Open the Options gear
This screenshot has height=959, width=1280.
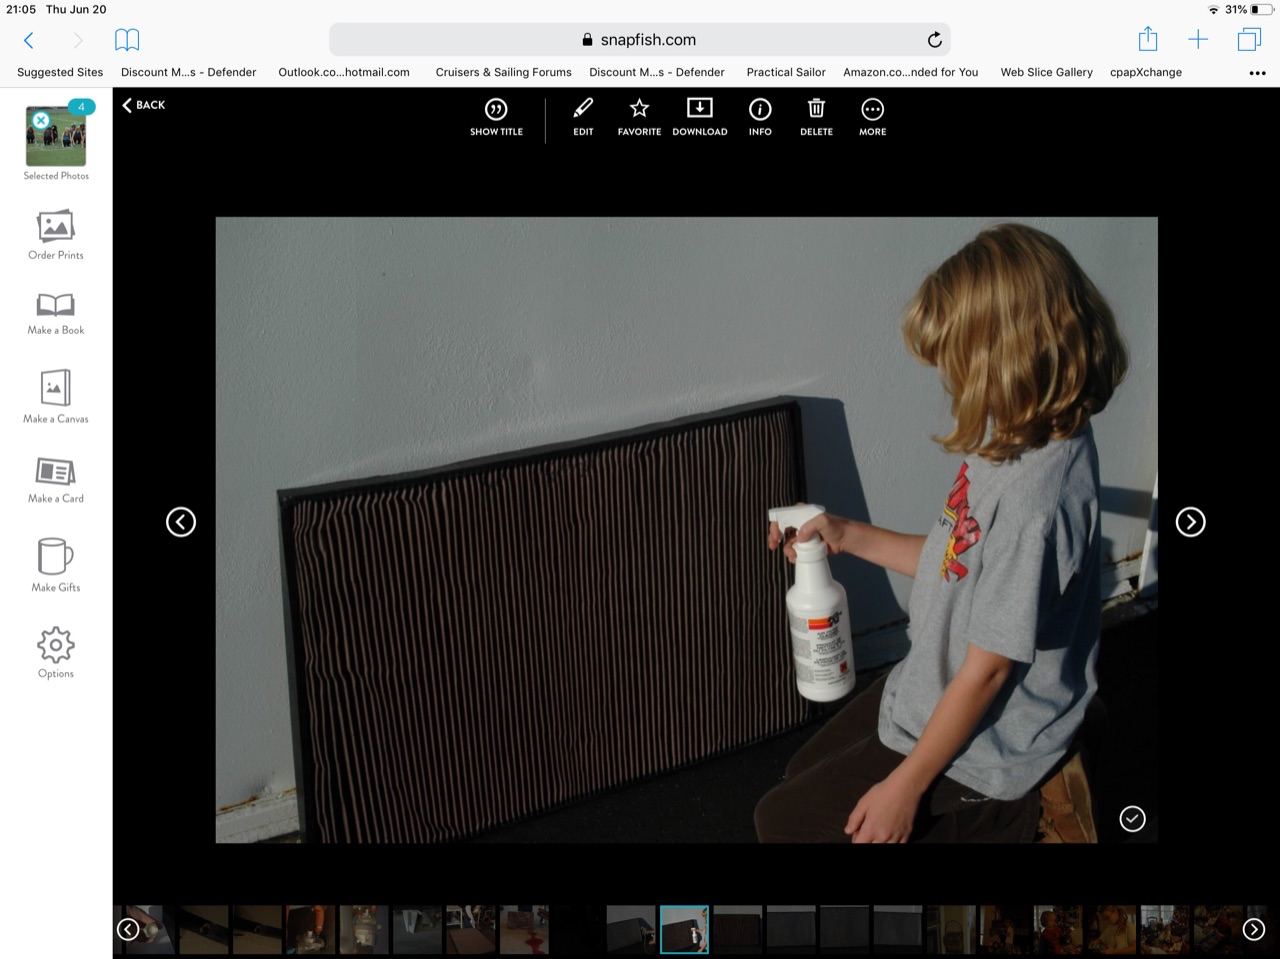click(x=56, y=653)
